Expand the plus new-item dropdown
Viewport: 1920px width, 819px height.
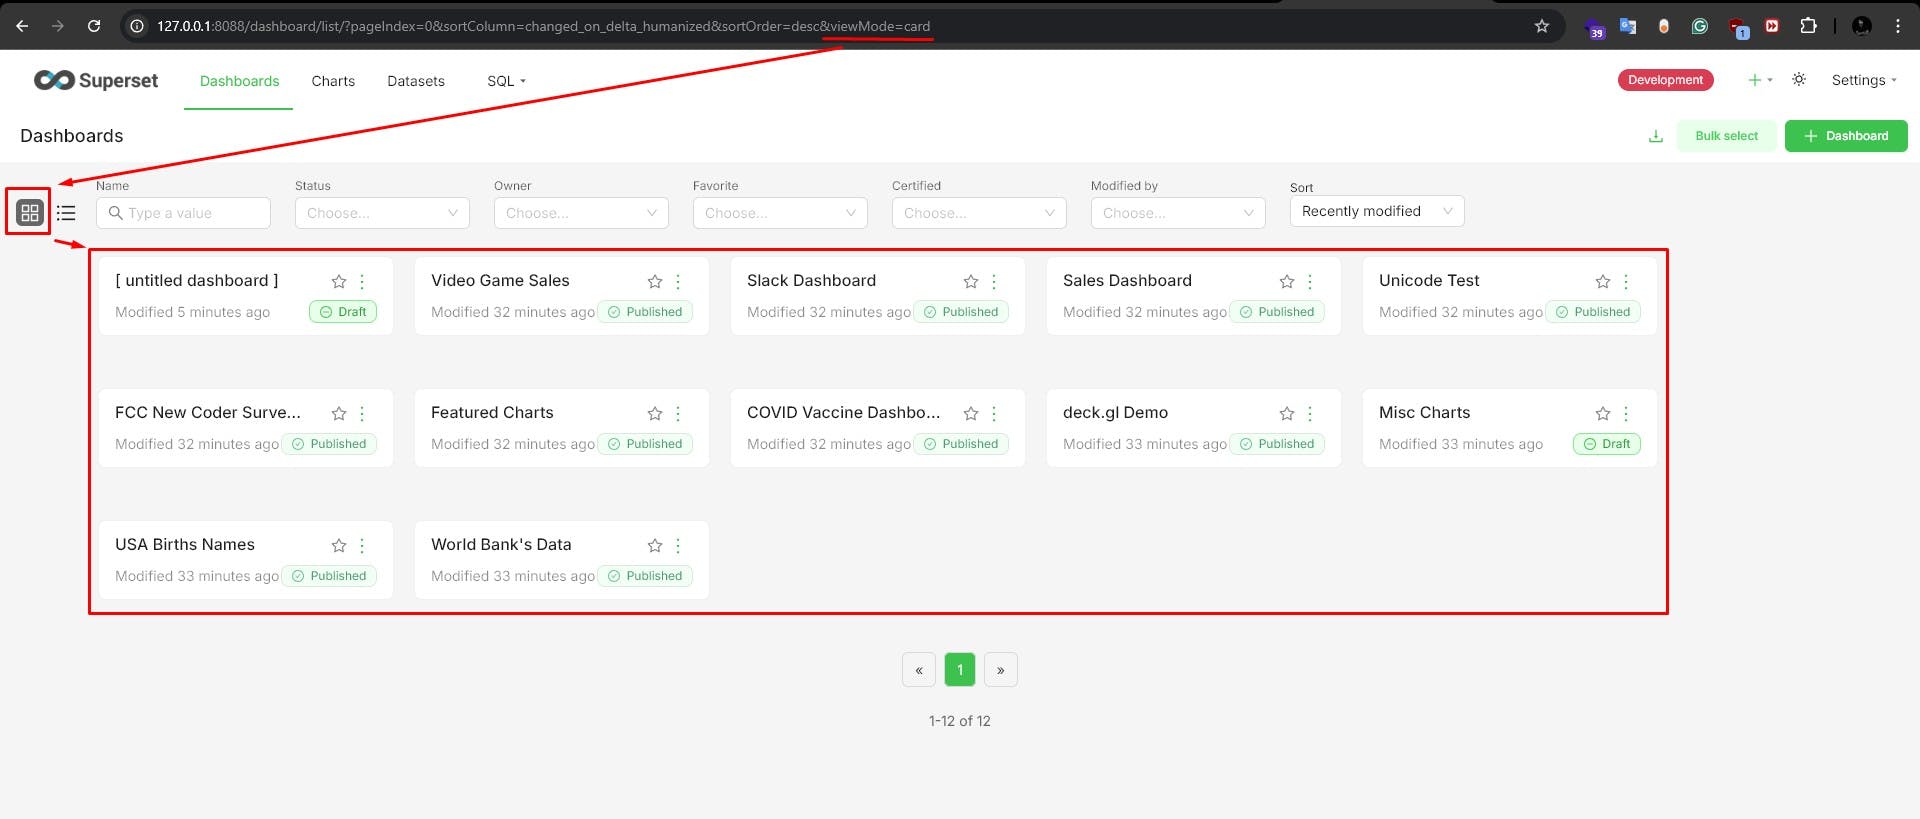(1760, 80)
